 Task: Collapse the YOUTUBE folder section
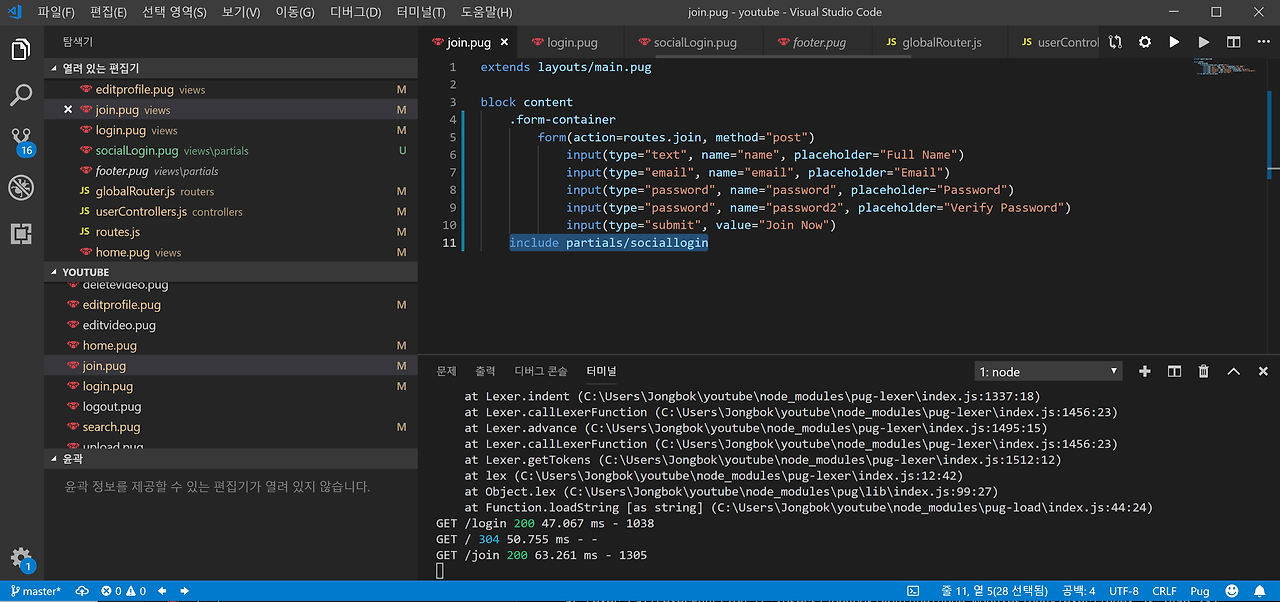pyautogui.click(x=86, y=272)
